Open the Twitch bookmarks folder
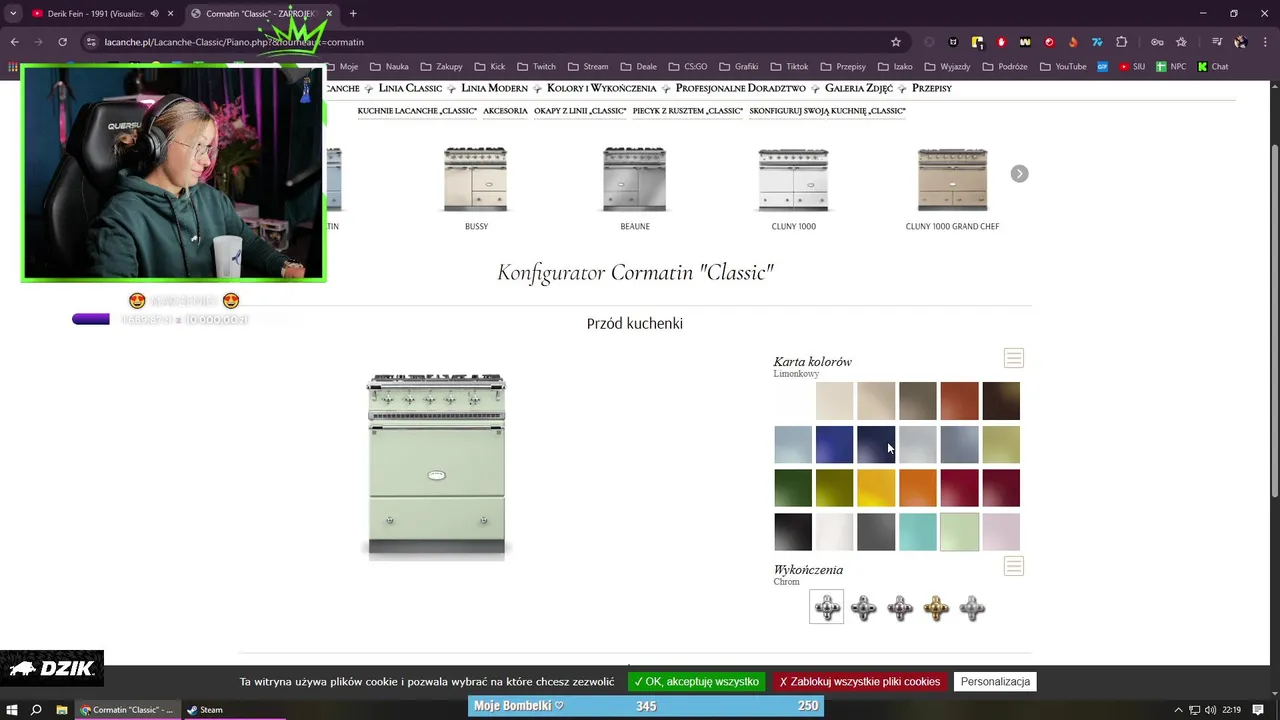This screenshot has width=1280, height=720. pyautogui.click(x=537, y=67)
